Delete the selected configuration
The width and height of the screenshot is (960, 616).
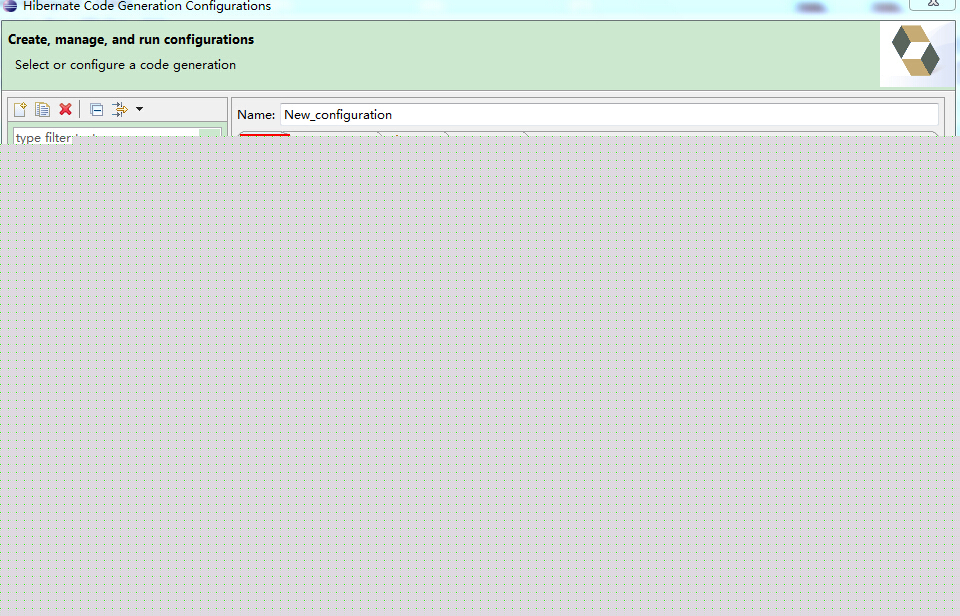[66, 110]
